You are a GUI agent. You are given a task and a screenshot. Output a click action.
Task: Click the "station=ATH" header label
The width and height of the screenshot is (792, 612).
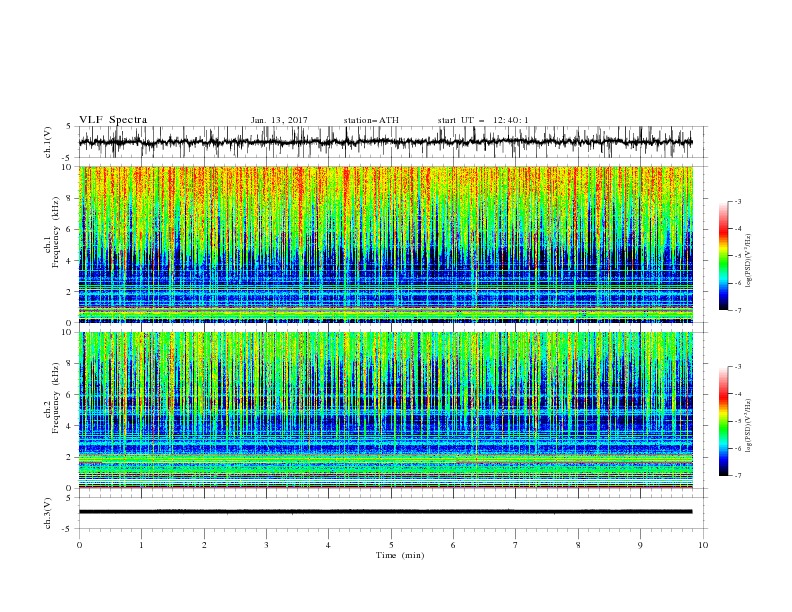click(371, 120)
